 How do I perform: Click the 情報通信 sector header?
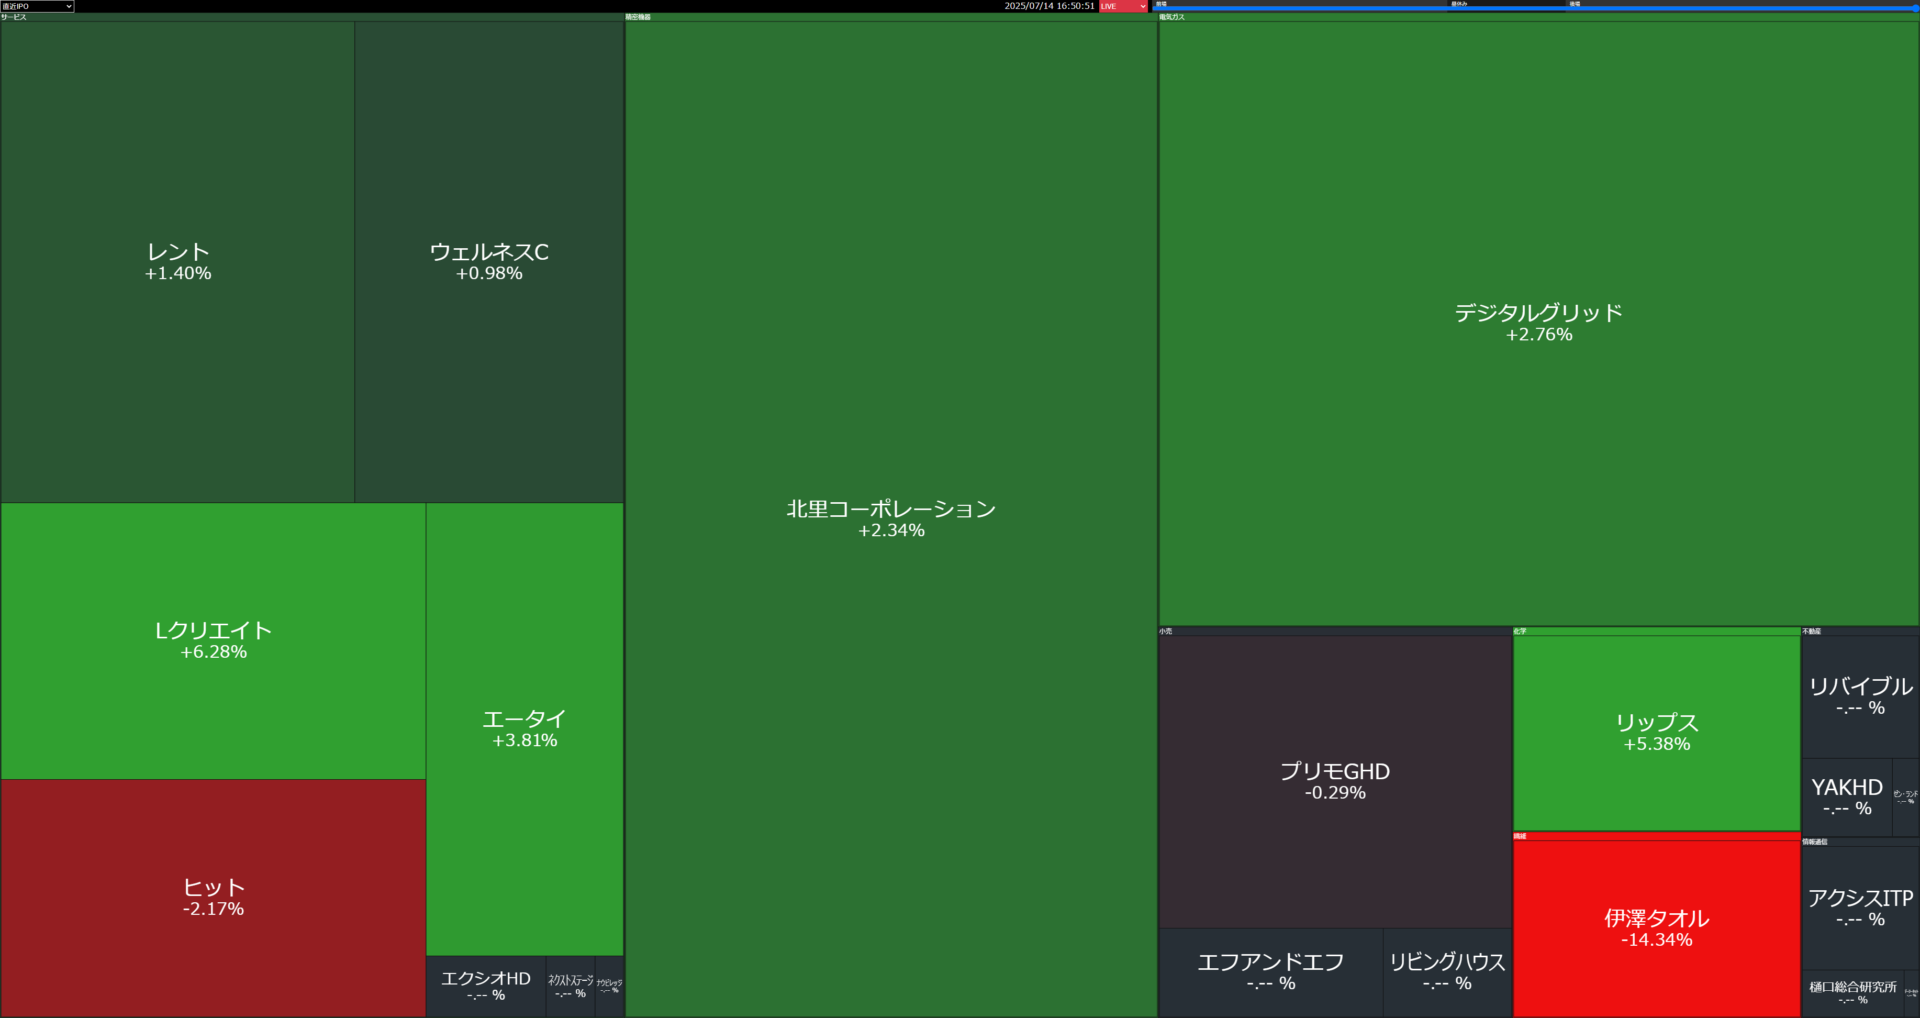(1860, 842)
